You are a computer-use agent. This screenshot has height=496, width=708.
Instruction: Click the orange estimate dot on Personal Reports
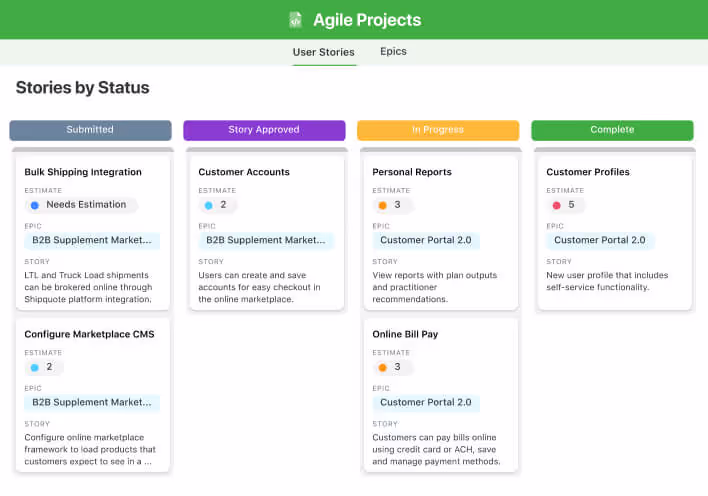(382, 205)
